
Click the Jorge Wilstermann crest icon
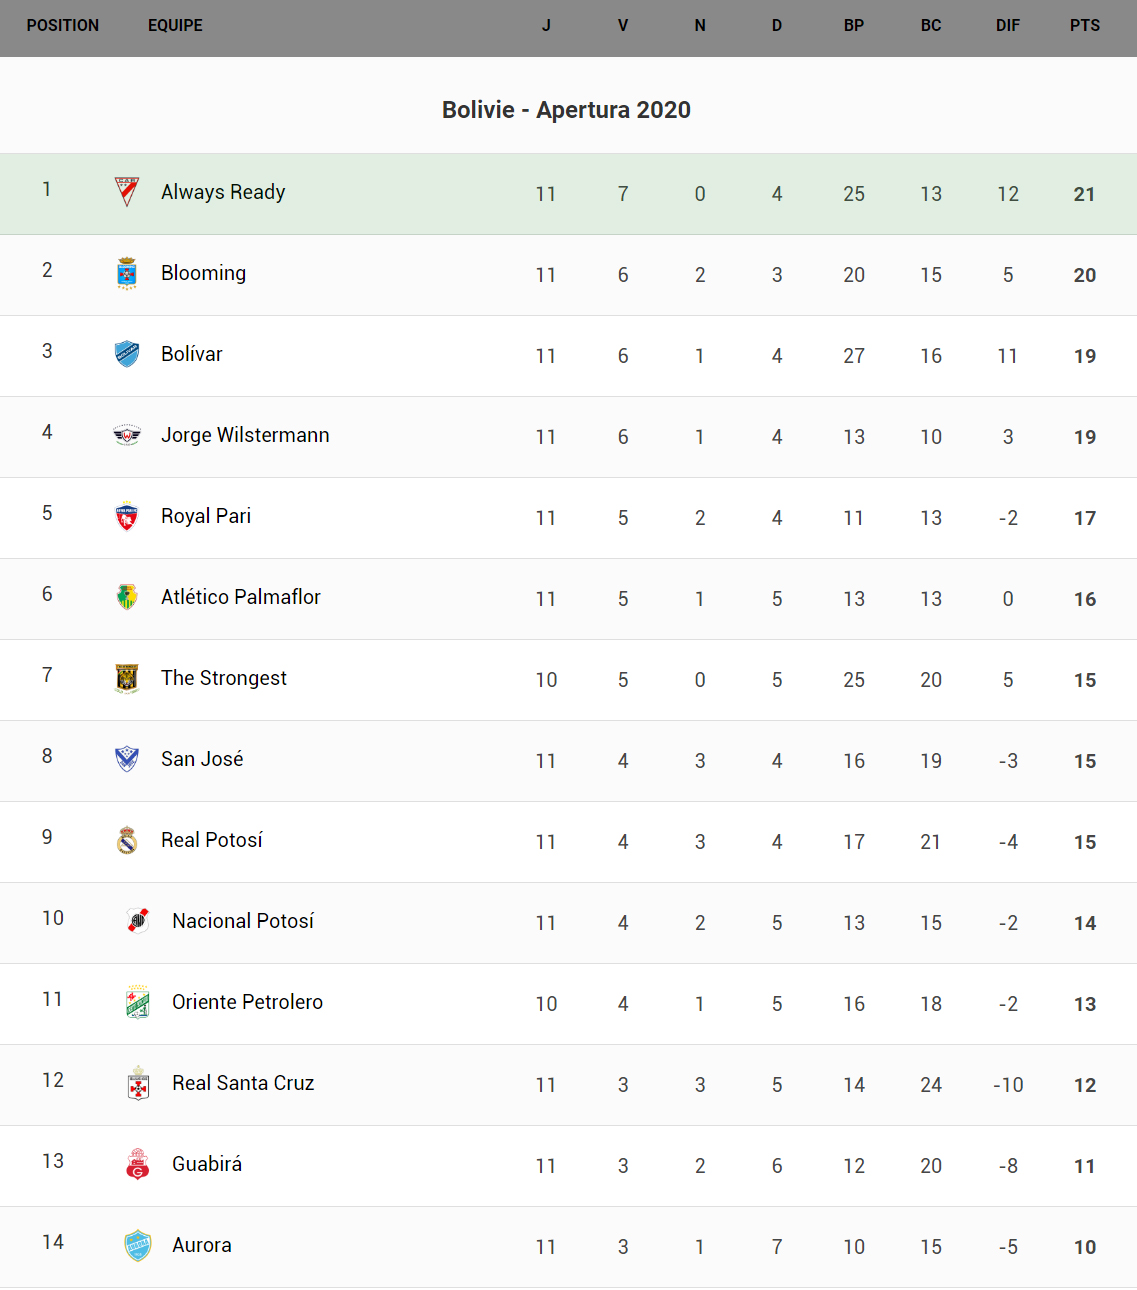[x=127, y=435]
